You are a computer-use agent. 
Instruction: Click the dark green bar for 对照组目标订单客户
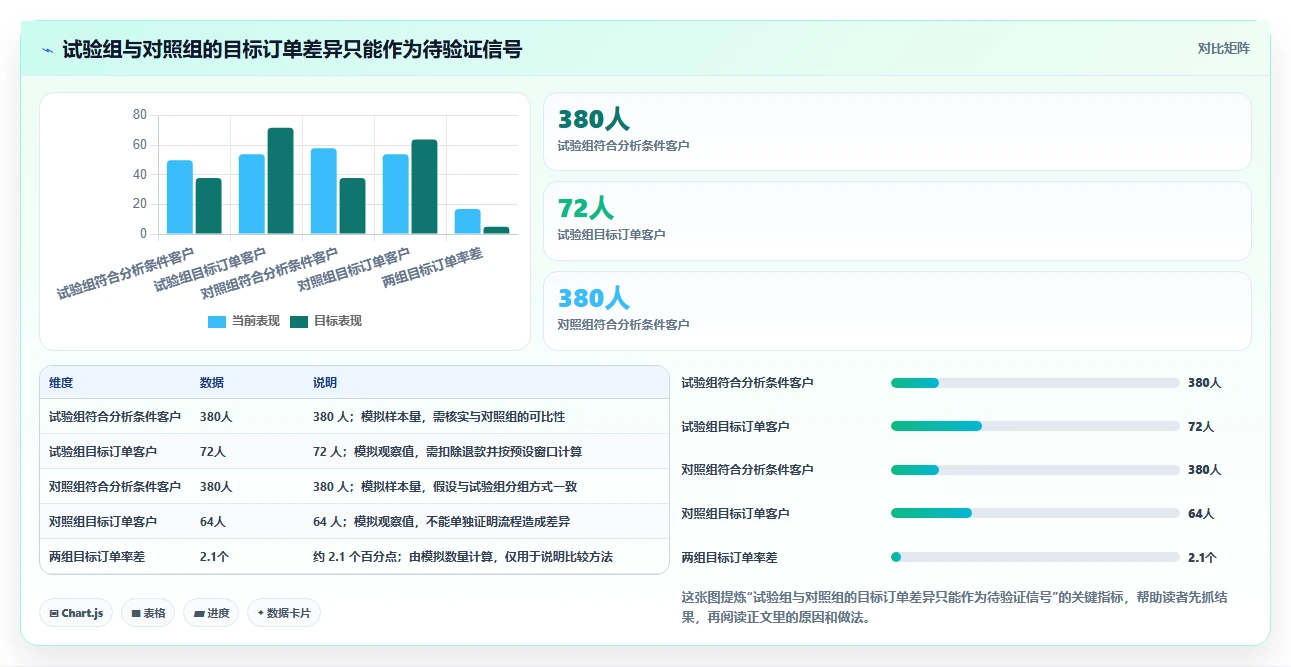click(424, 187)
